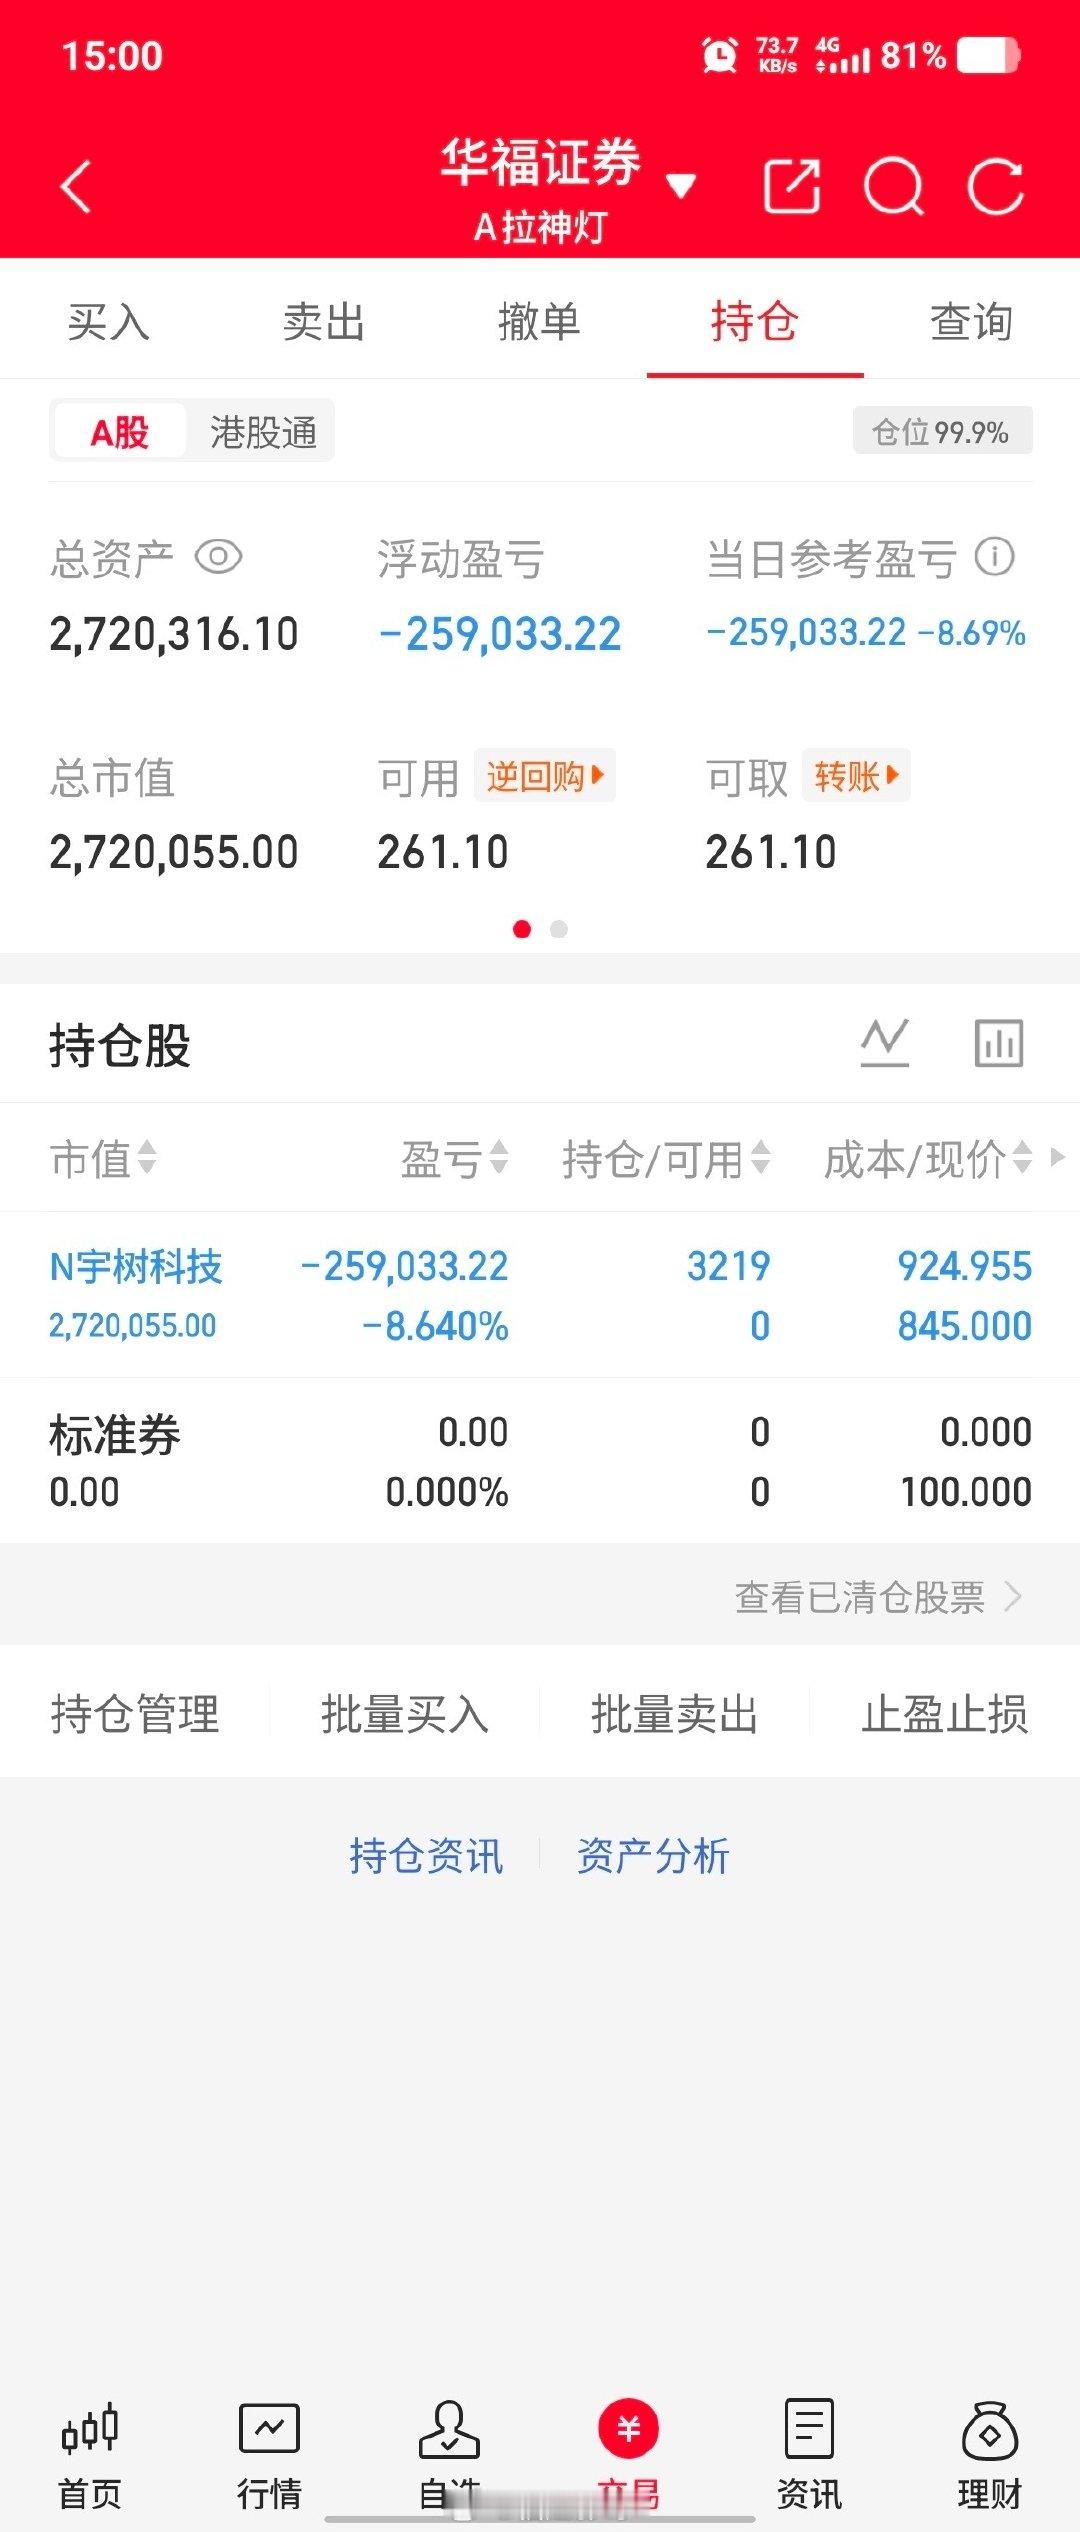
Task: Hide total assets with the eye icon
Action: 218,557
